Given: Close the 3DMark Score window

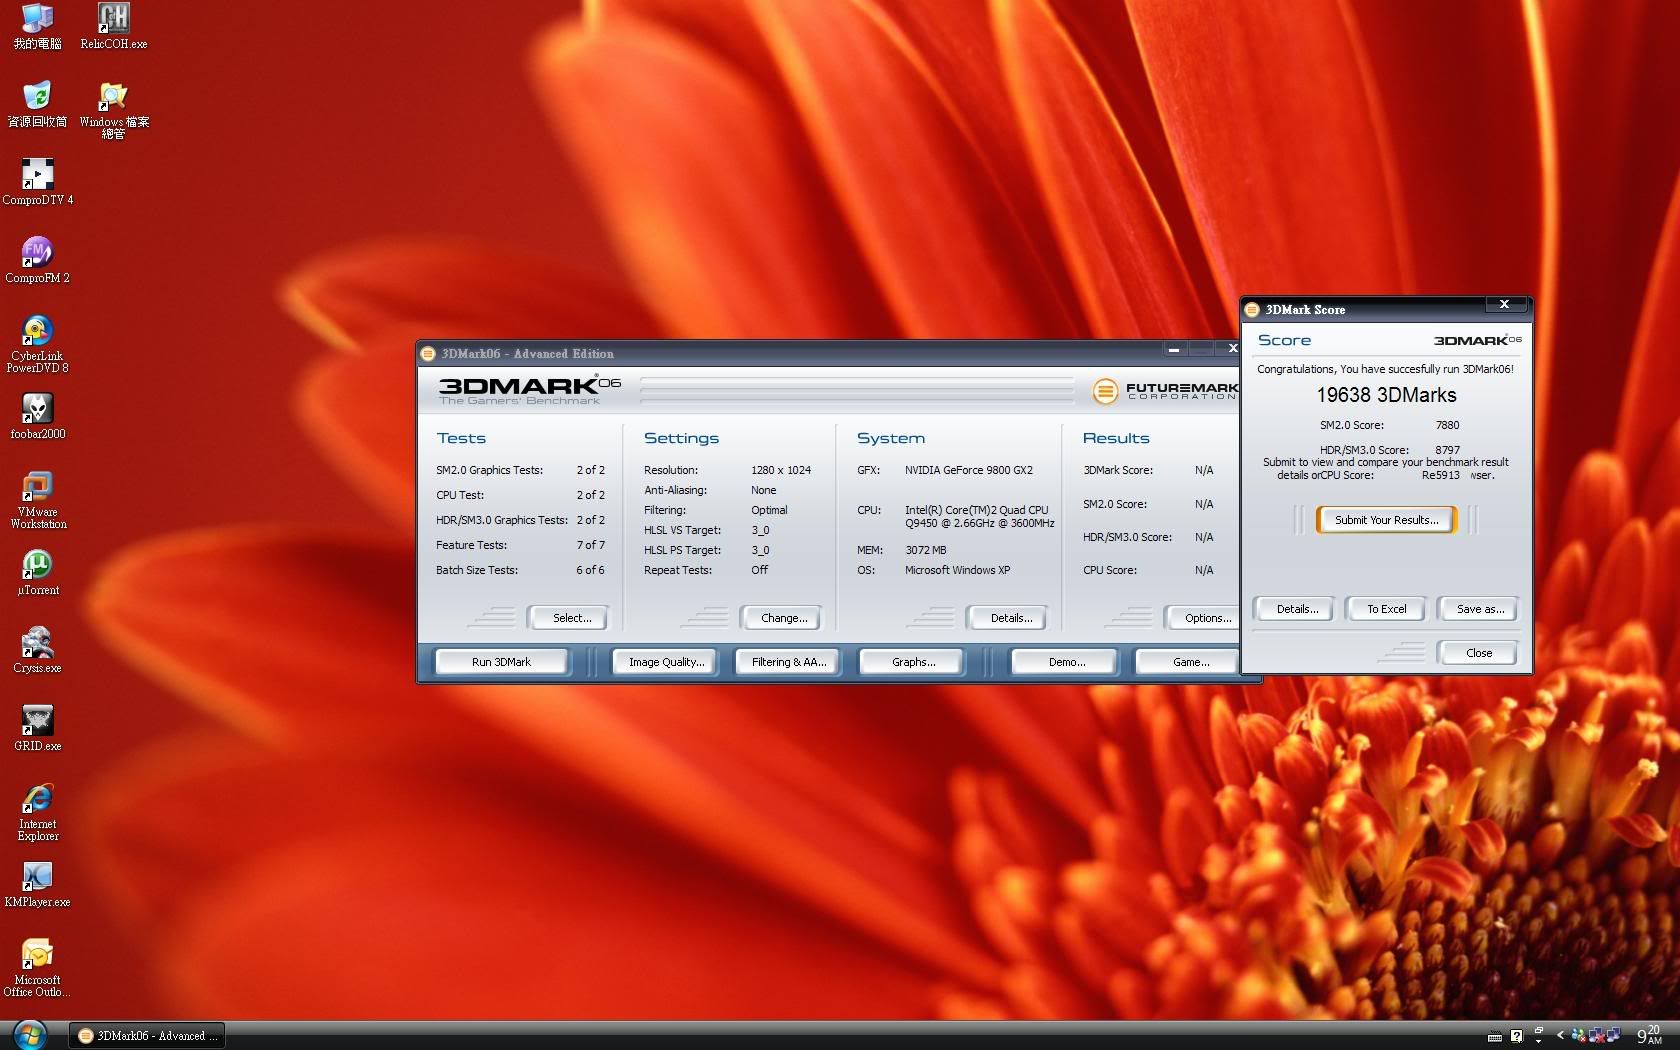Looking at the screenshot, I should [x=1504, y=304].
